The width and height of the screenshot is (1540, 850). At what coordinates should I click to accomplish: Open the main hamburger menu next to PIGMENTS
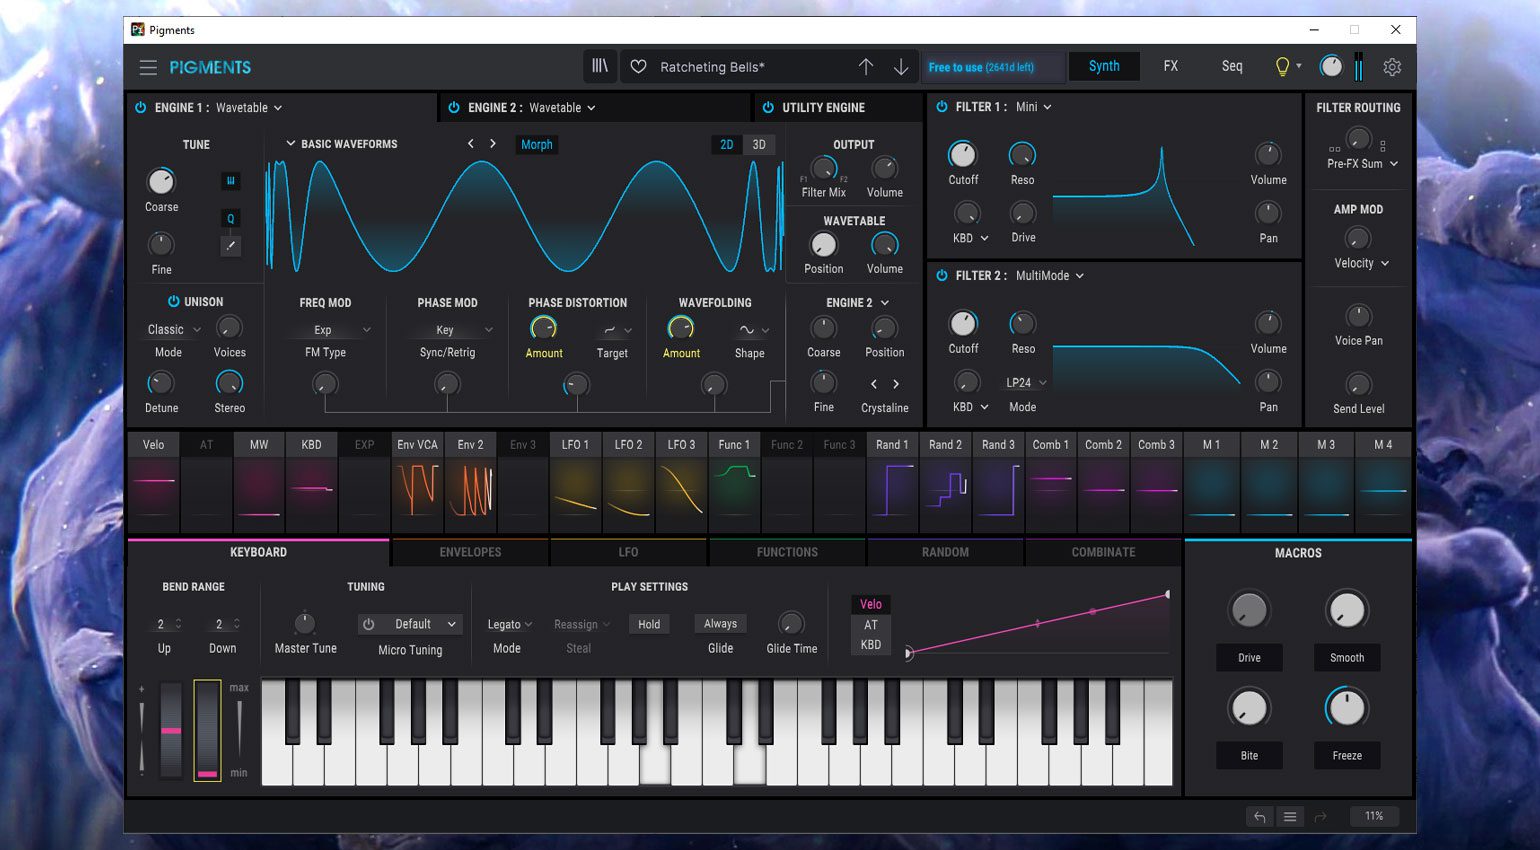148,67
